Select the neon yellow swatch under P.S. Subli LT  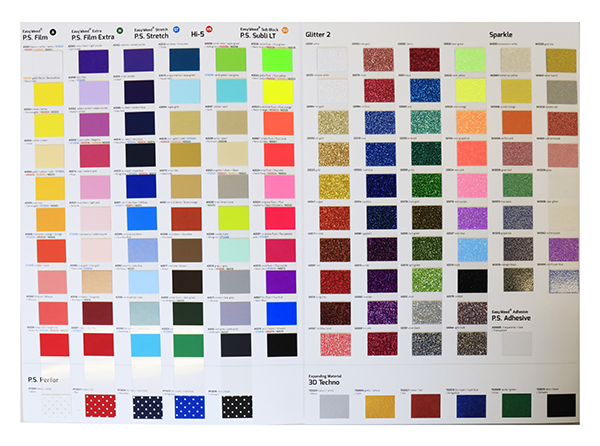pyautogui.click(x=278, y=92)
